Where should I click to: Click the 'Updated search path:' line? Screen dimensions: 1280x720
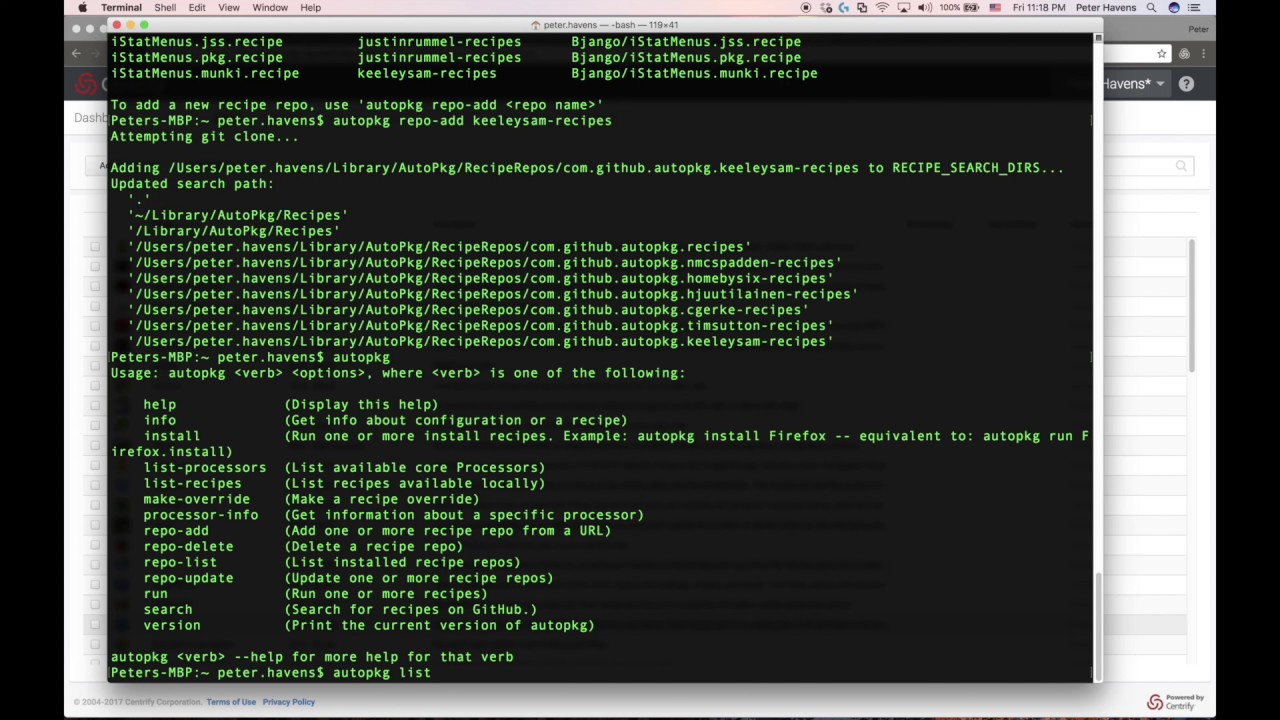192,184
